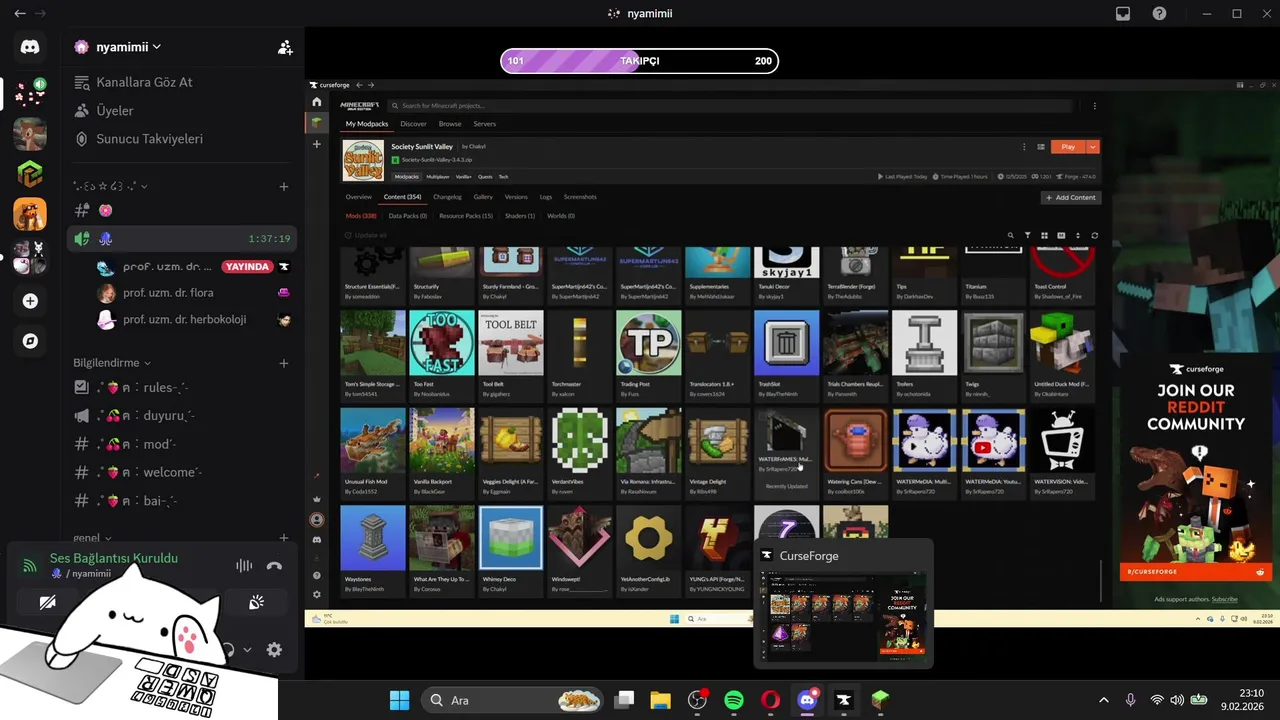Screen dimensions: 1280x720
Task: Add a server with plus icon
Action: point(30,301)
